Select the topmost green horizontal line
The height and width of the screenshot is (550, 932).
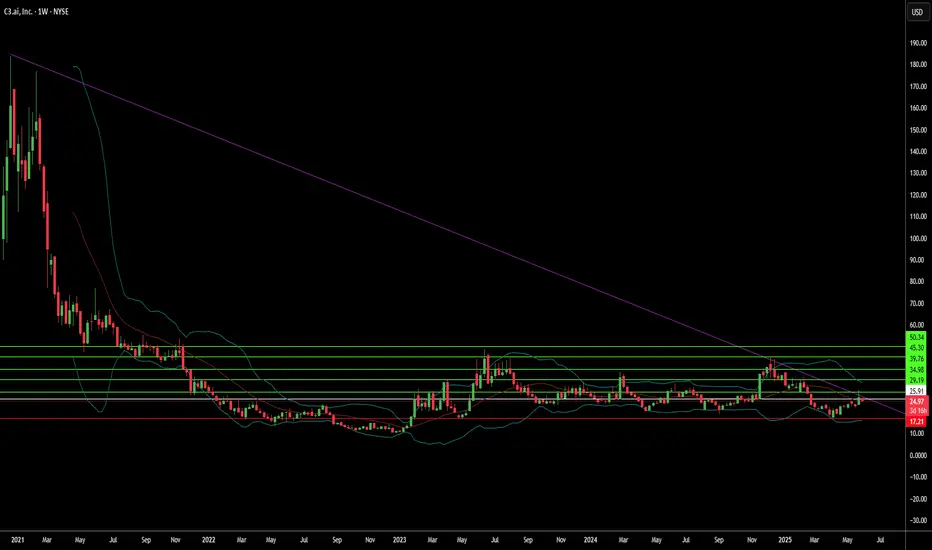[452, 346]
